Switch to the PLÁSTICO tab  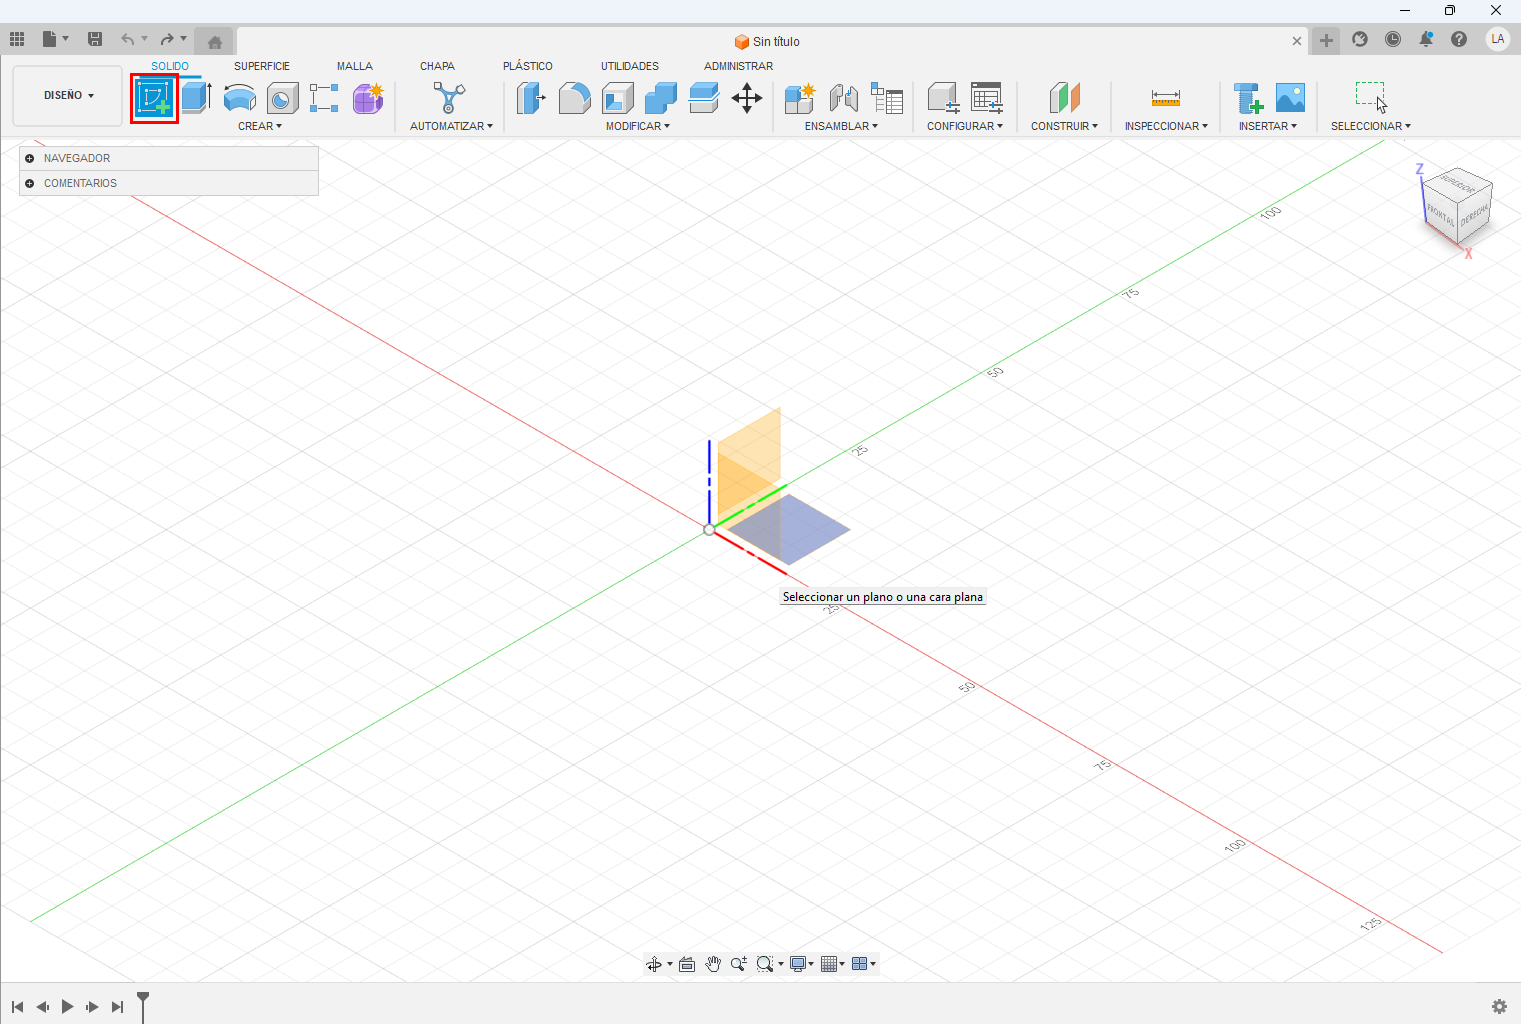[528, 66]
